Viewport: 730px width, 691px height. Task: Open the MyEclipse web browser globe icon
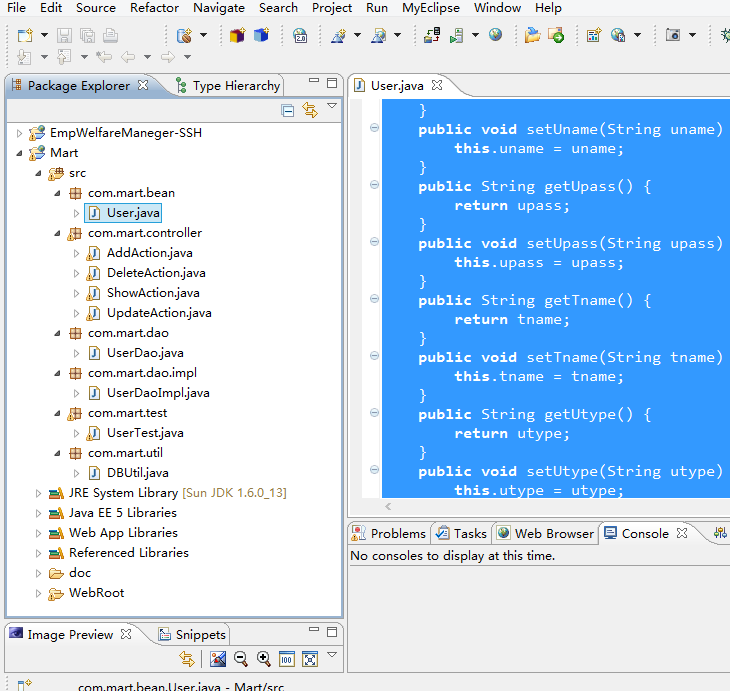pyautogui.click(x=495, y=34)
